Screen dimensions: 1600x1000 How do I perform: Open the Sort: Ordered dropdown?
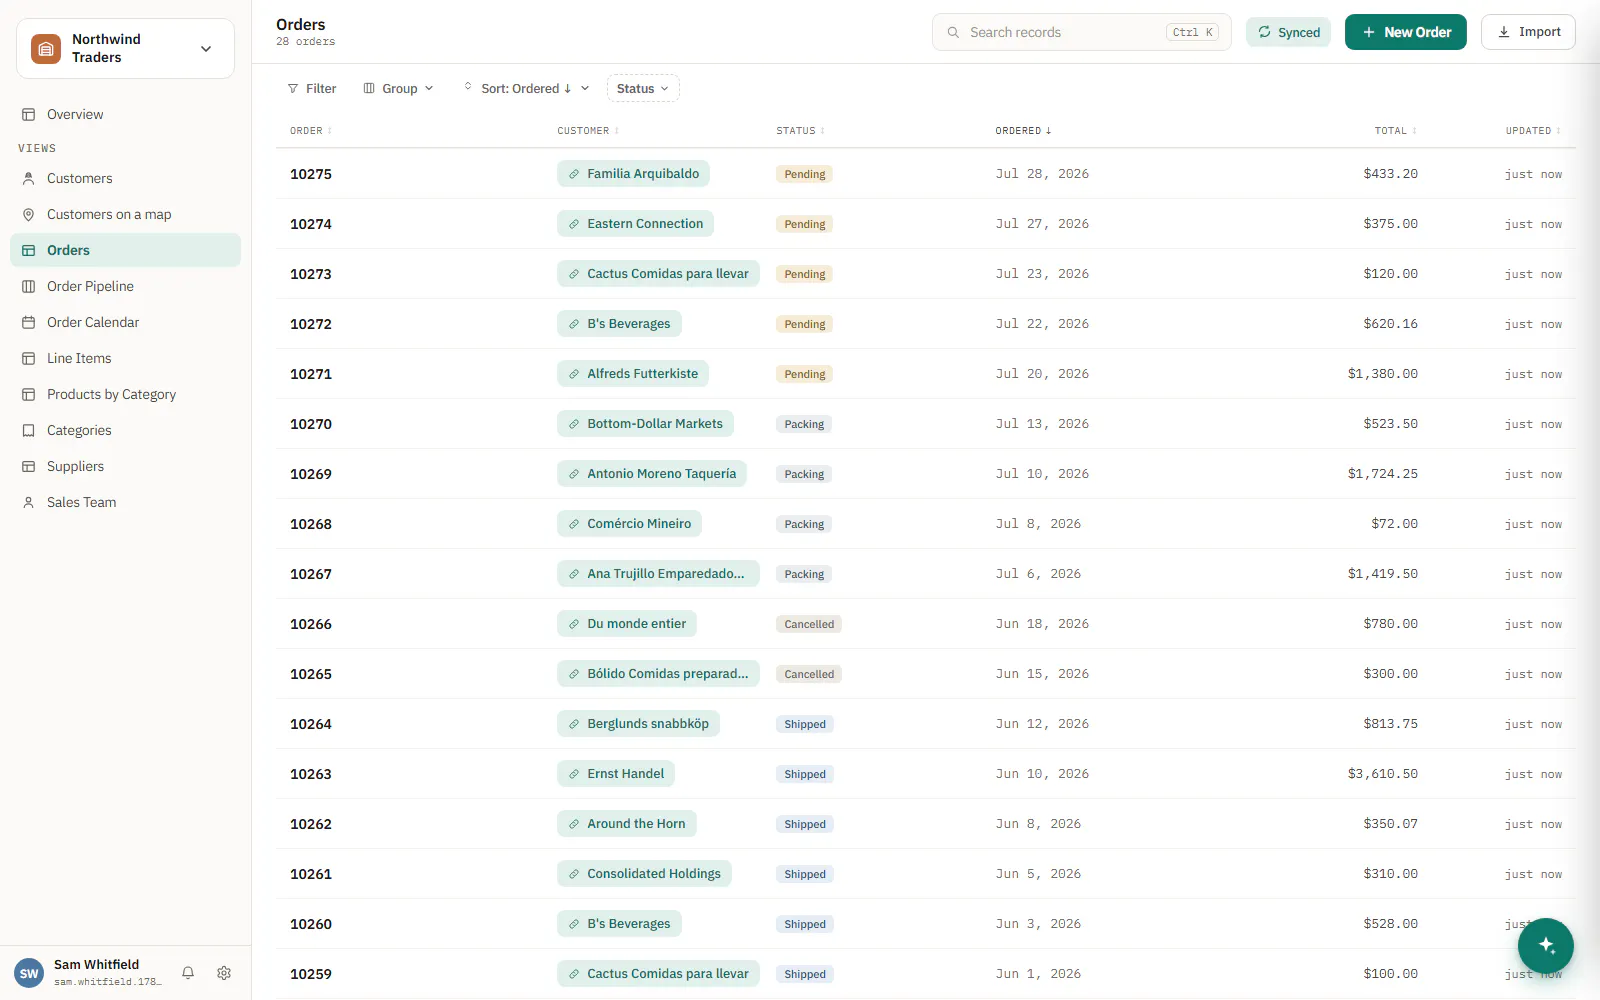(526, 88)
